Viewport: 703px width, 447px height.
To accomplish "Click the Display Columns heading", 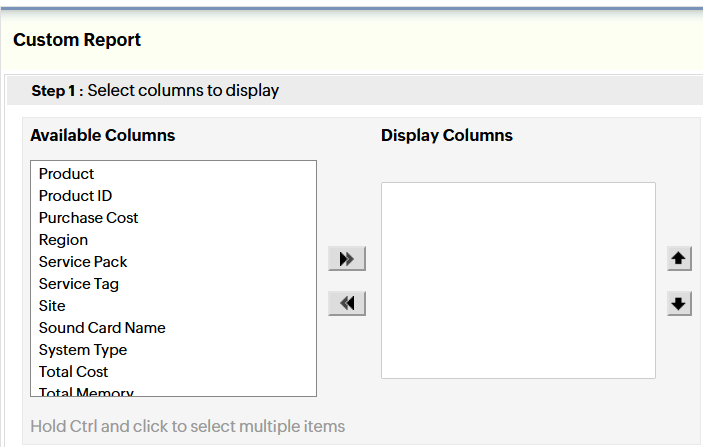I will [x=446, y=135].
